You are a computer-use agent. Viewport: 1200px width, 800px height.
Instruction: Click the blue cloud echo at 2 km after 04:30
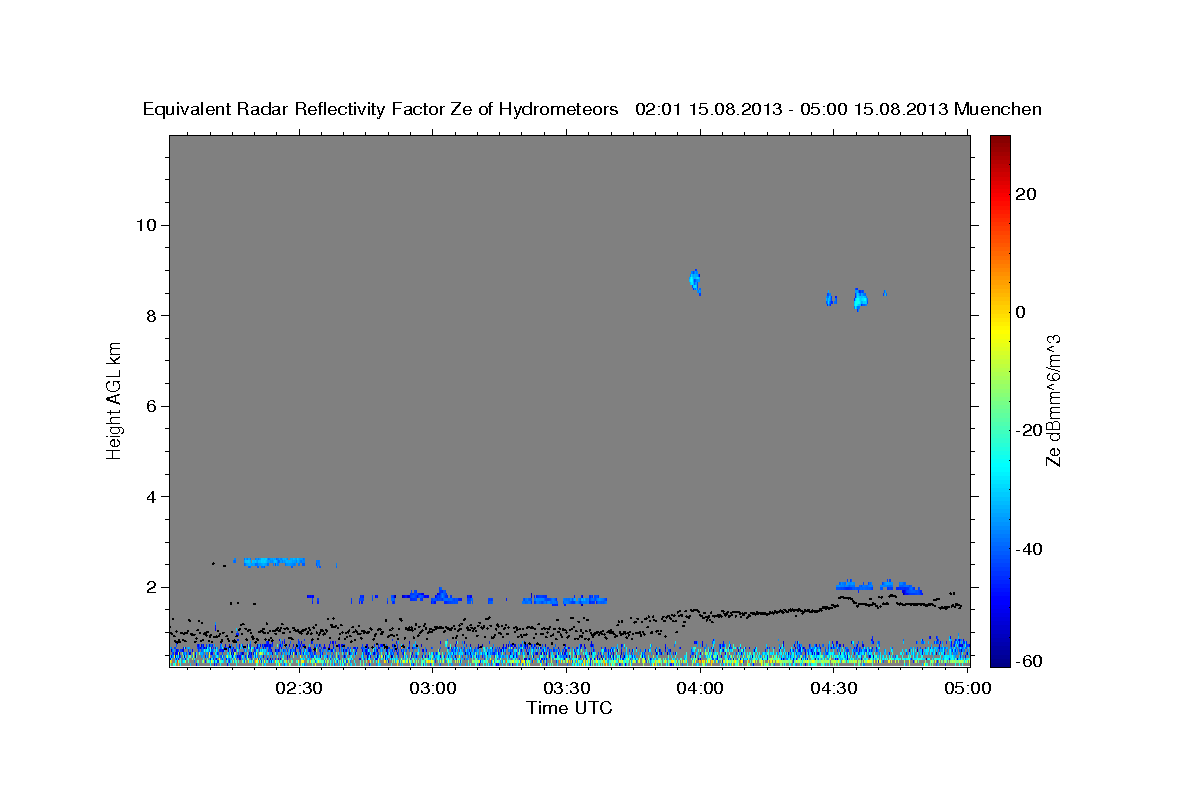click(877, 586)
